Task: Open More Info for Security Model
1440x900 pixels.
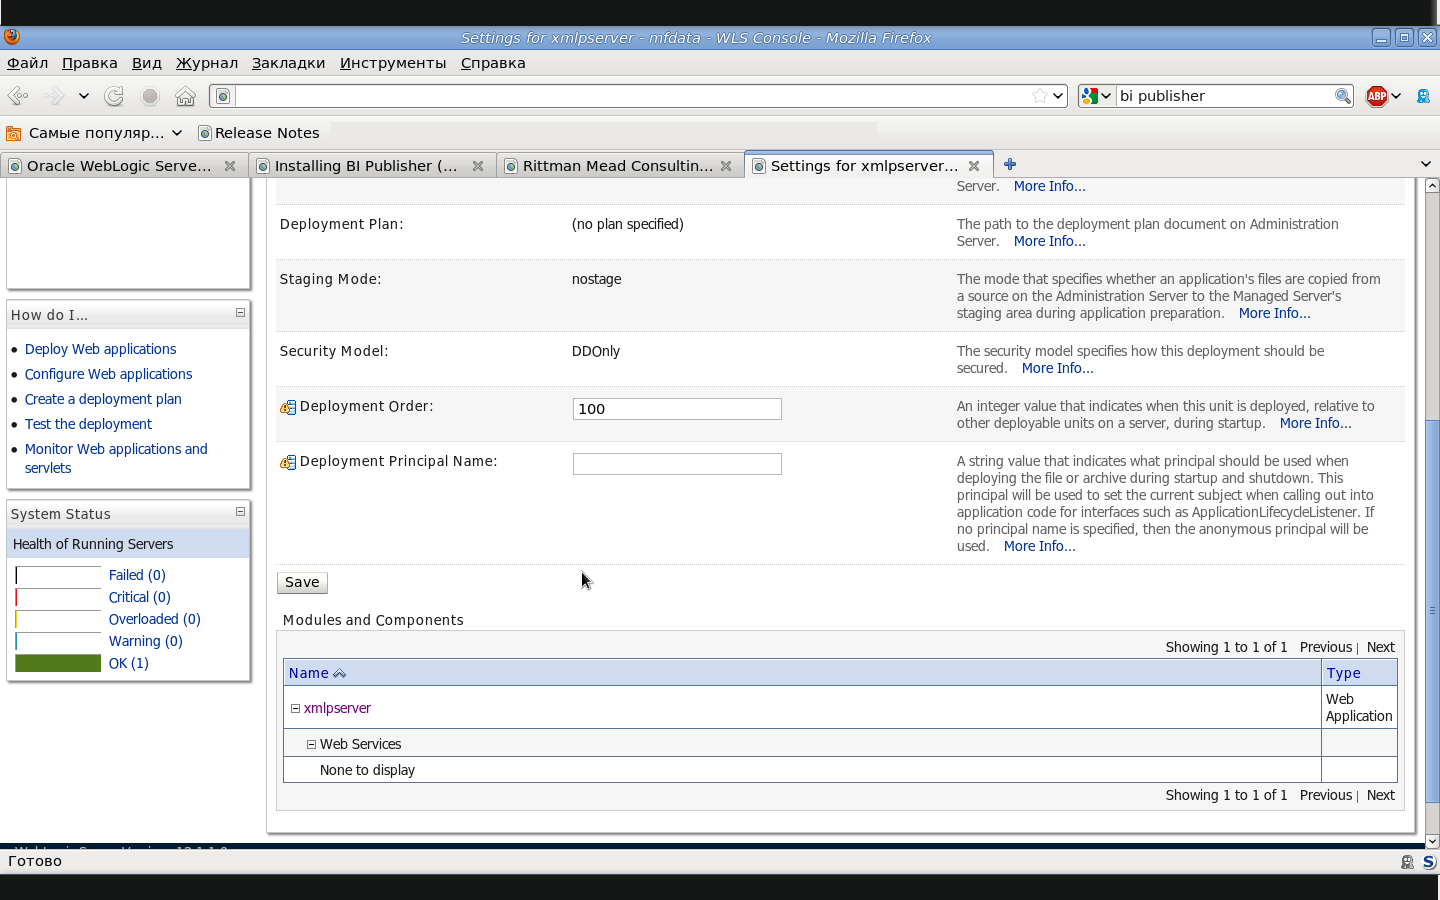Action: (1057, 368)
